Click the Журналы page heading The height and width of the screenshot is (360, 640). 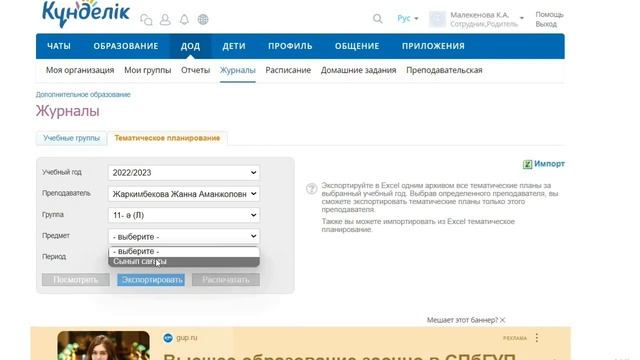(67, 111)
